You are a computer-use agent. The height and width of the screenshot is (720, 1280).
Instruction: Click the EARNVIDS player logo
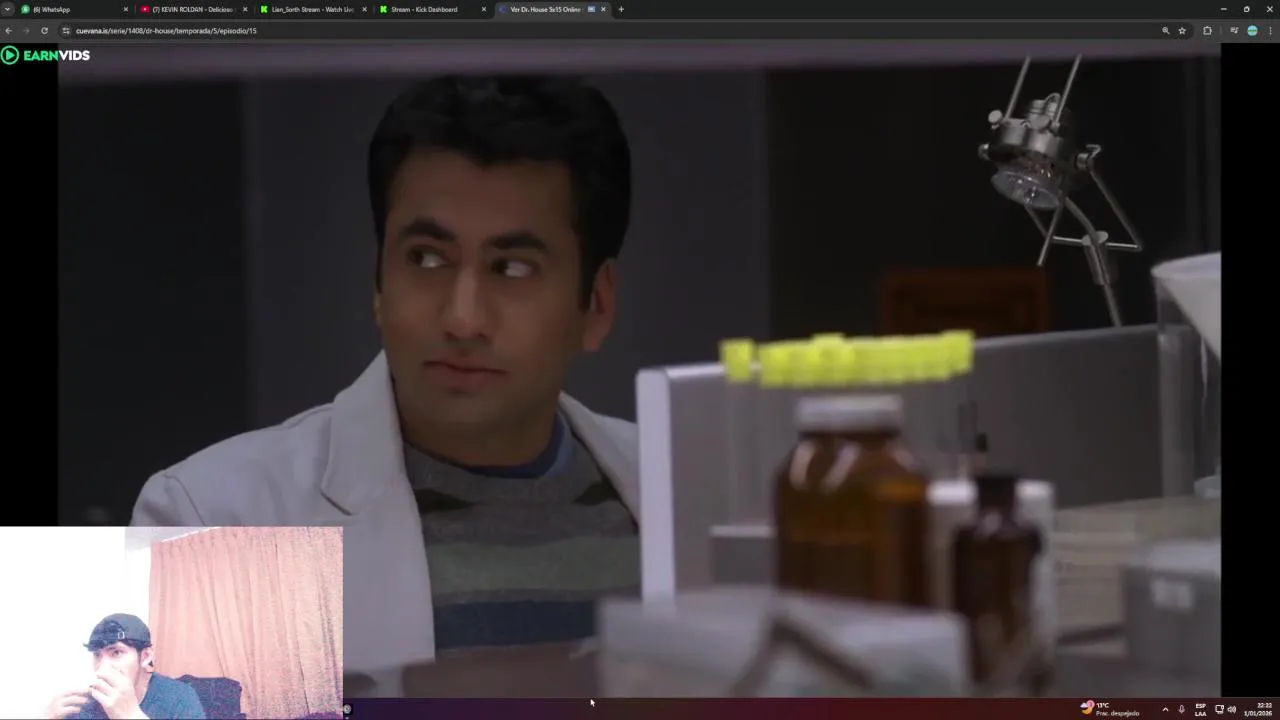pyautogui.click(x=46, y=55)
